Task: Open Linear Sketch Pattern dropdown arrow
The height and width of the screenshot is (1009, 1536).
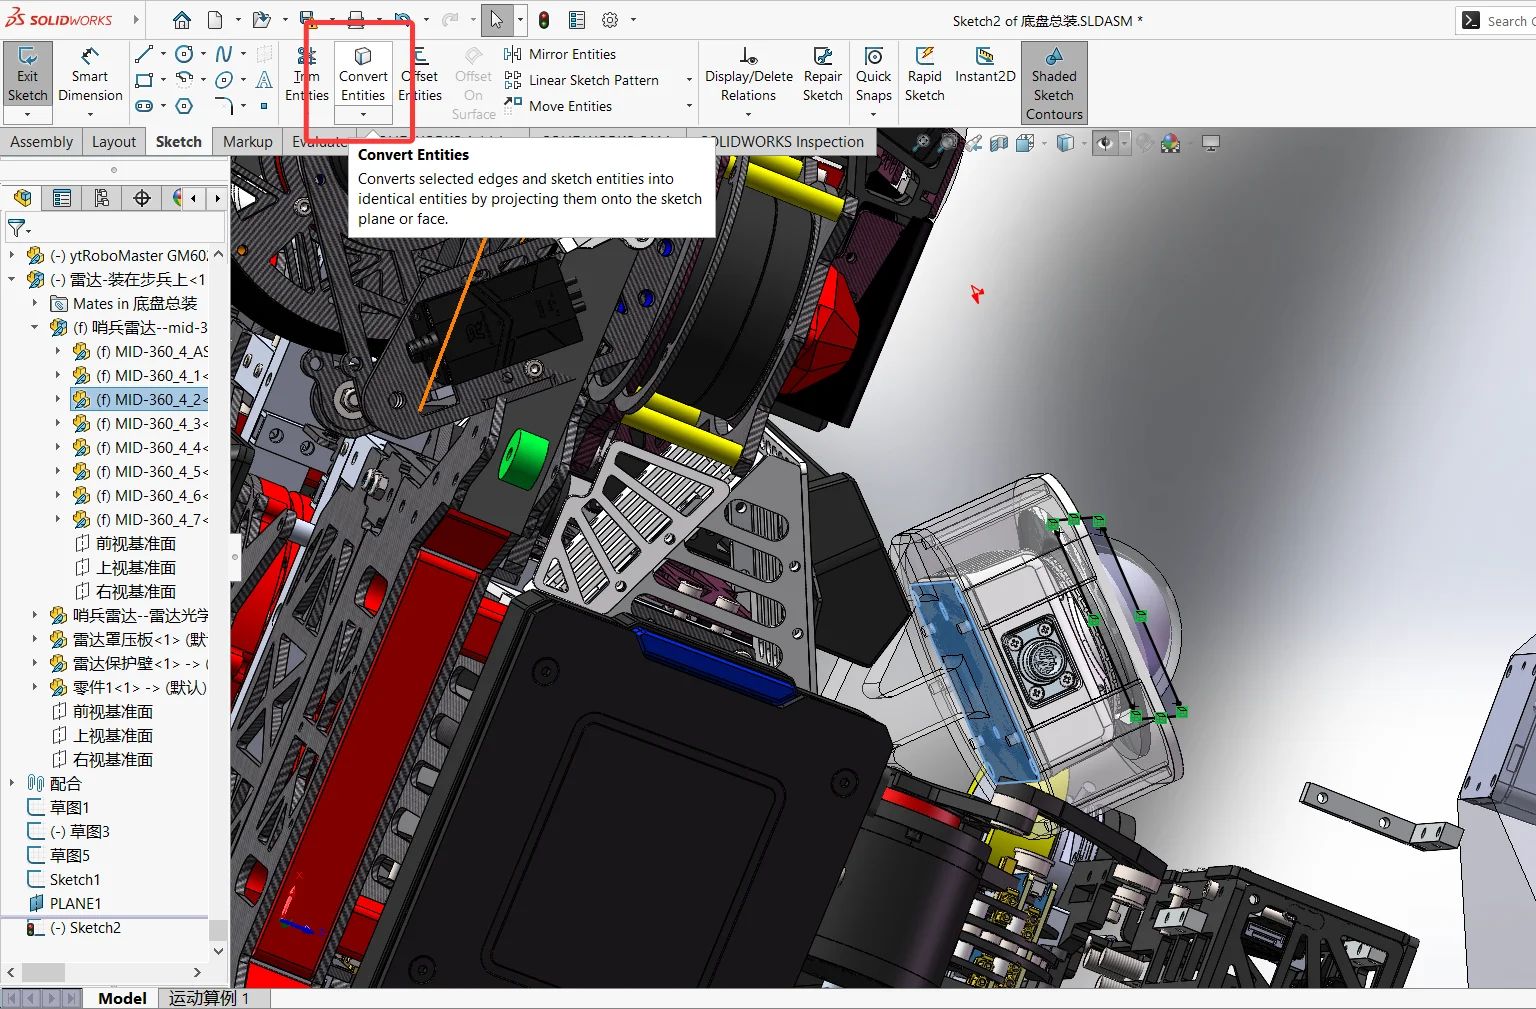Action: [689, 80]
